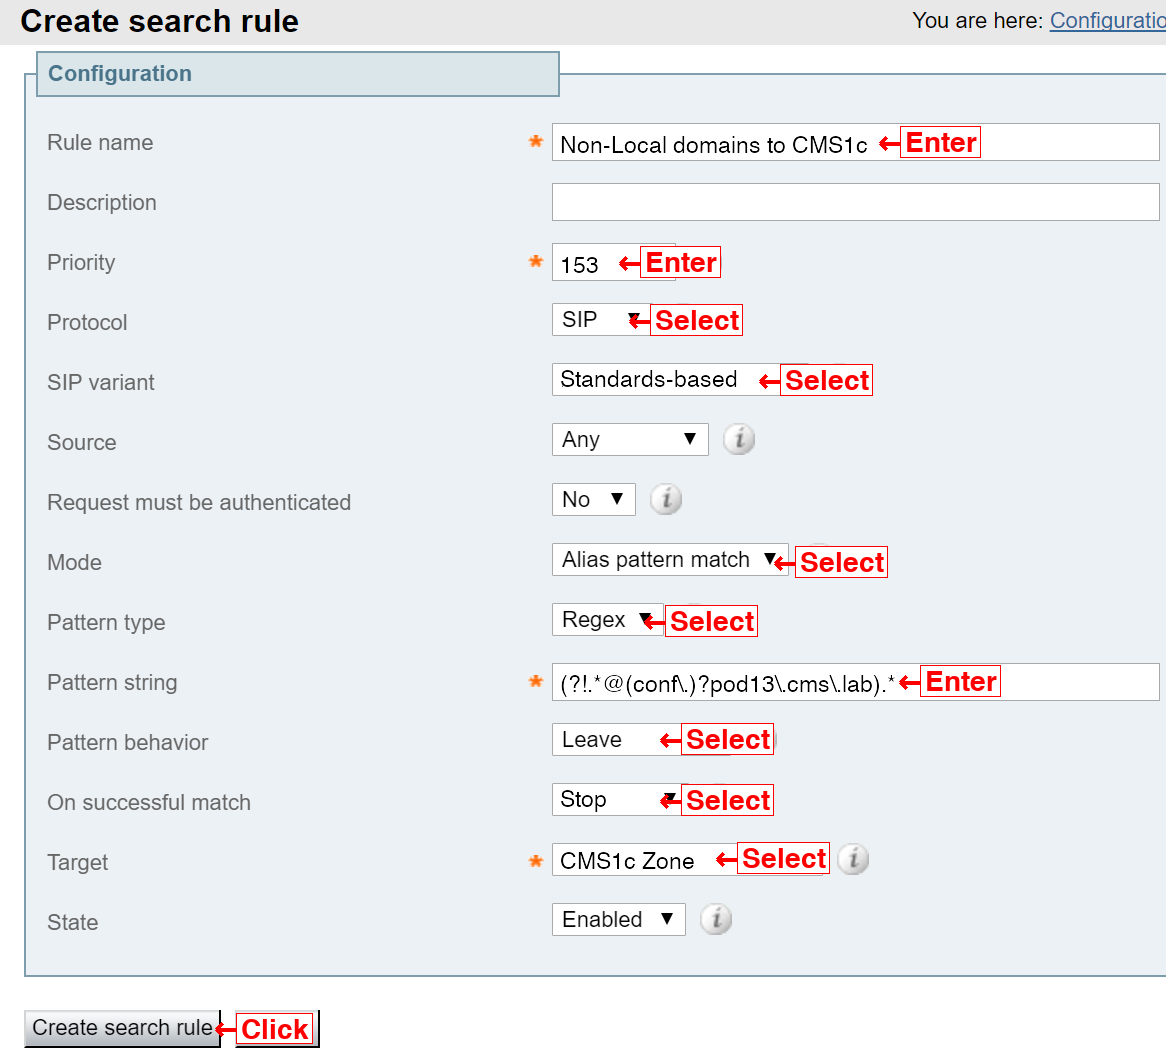Open the State dropdown set to Enabled

point(619,920)
